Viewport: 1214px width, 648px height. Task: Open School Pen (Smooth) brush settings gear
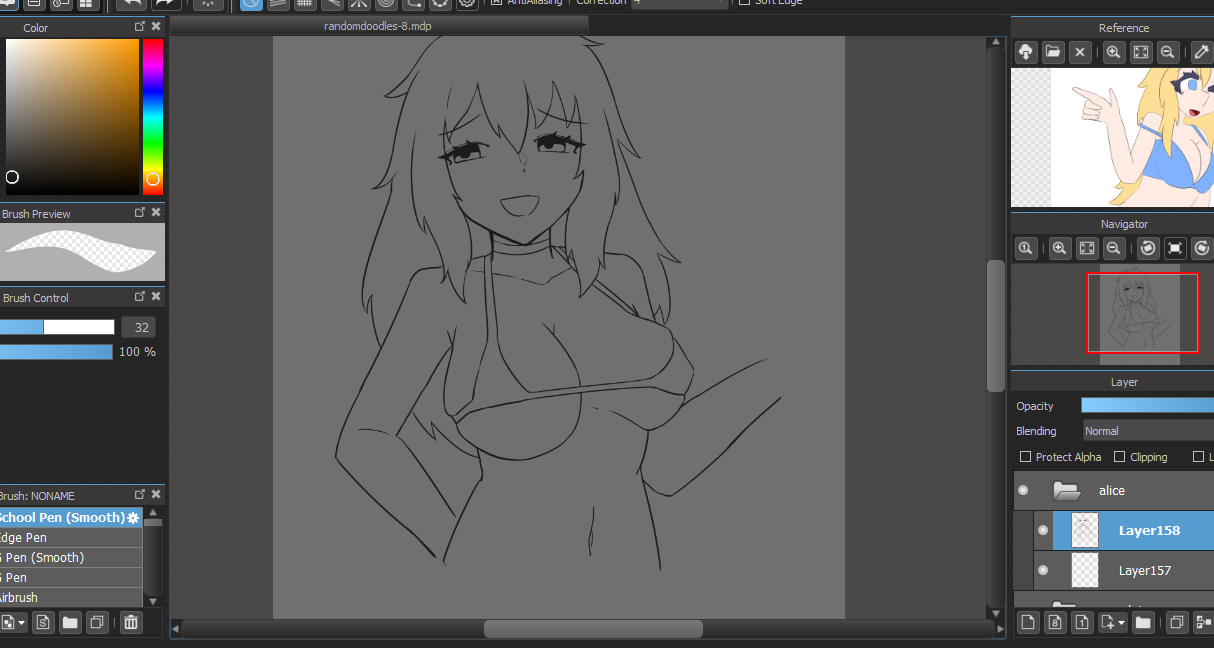tap(133, 518)
